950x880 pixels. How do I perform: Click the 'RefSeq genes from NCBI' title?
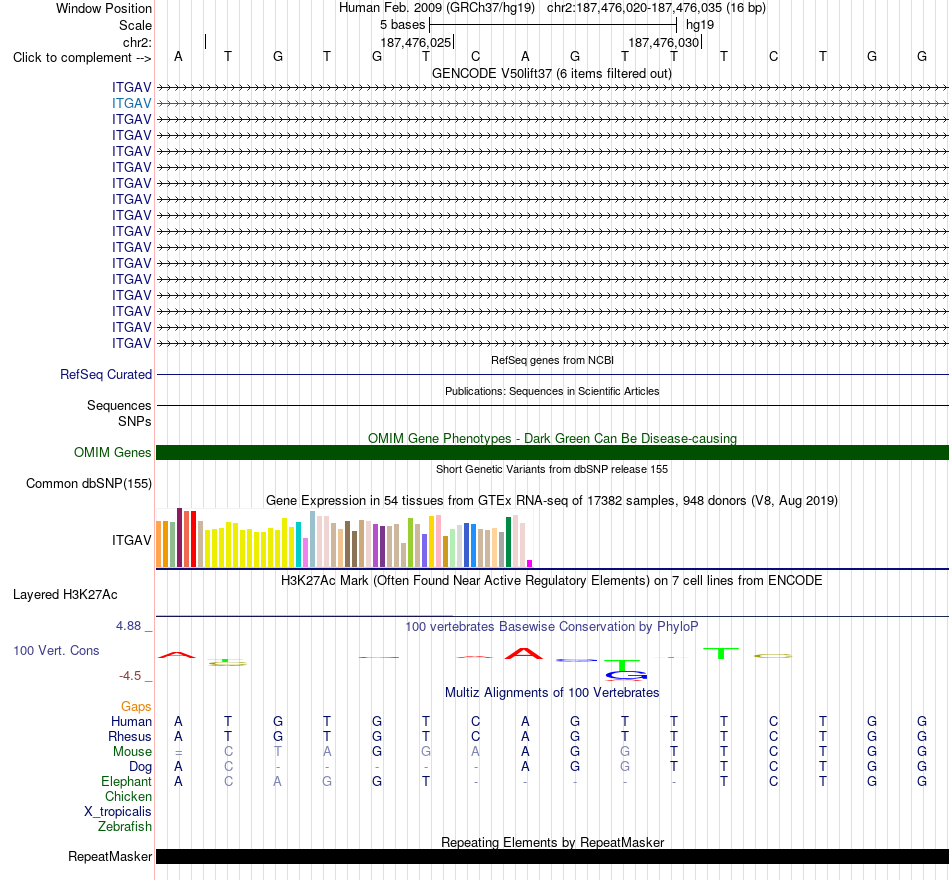[x=552, y=360]
